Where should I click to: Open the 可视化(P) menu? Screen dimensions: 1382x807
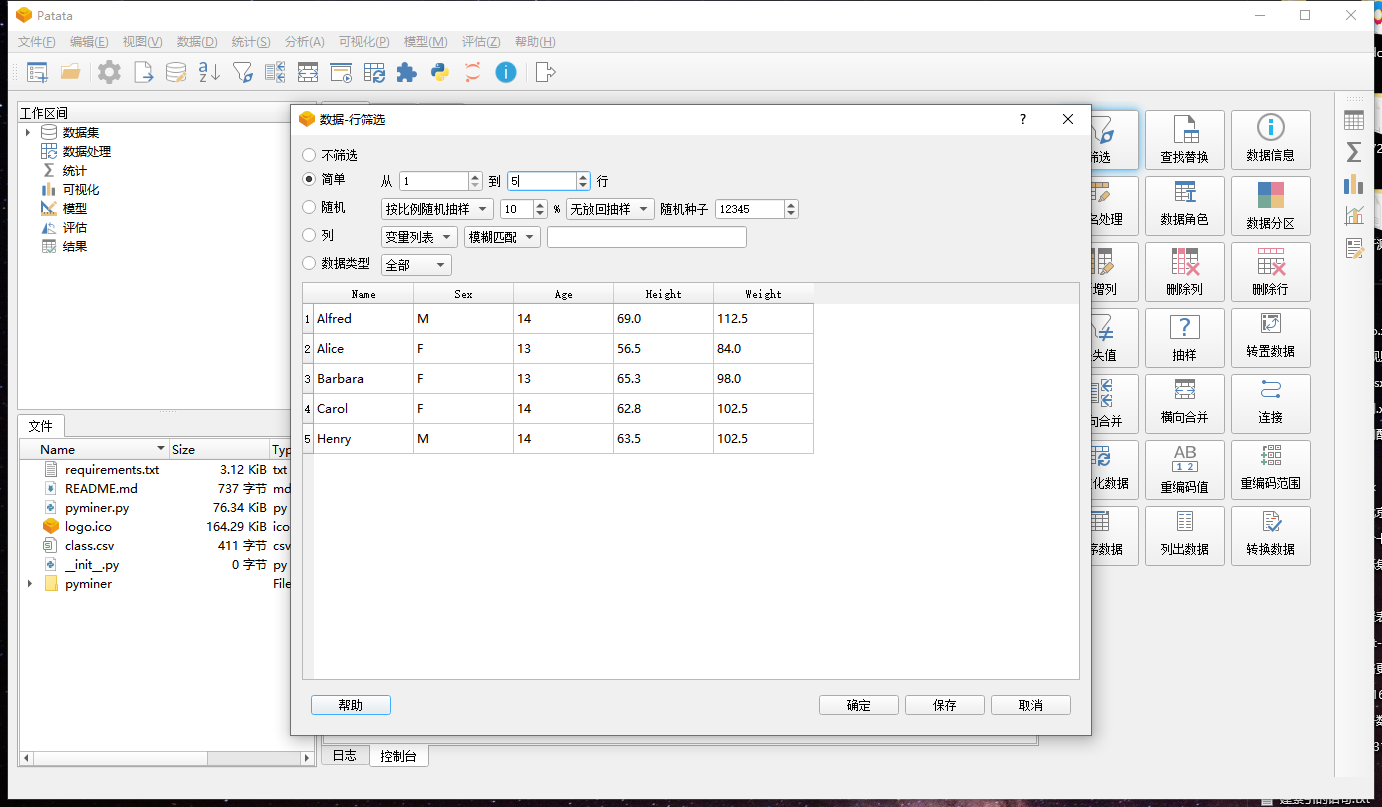364,42
